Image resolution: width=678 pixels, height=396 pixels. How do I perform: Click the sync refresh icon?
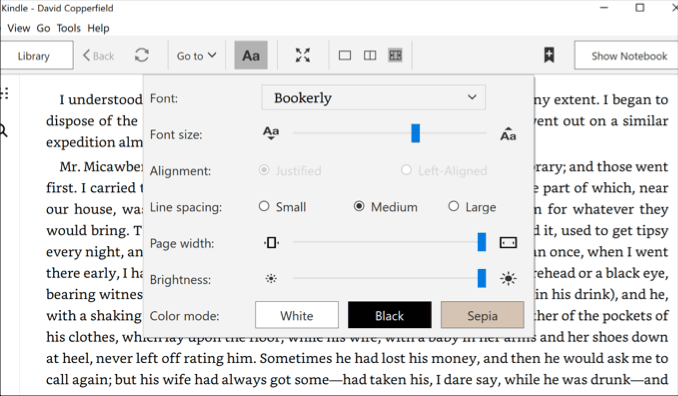141,55
